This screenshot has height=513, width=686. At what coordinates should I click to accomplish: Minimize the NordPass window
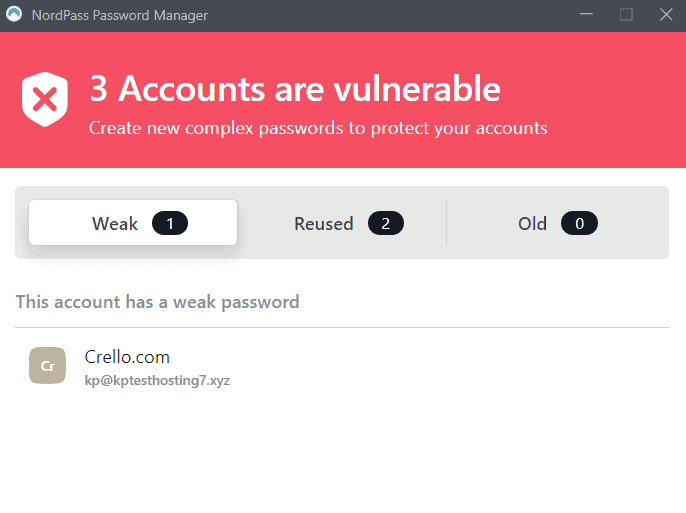point(587,15)
